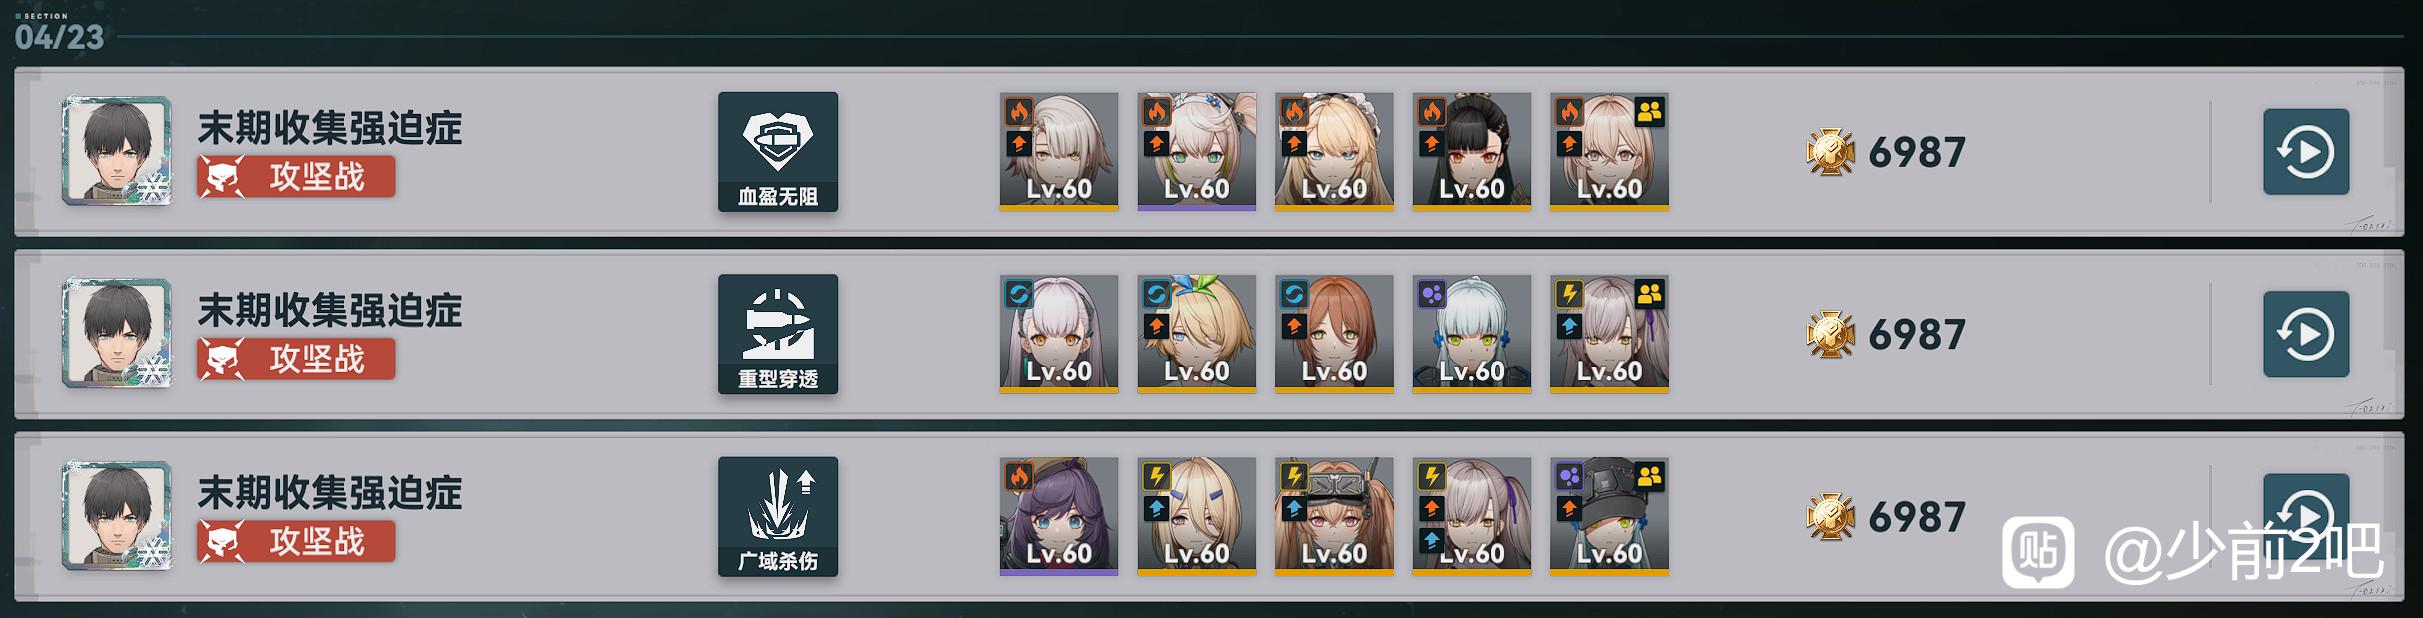Click the gold medal icon in second row
2423x618 pixels.
[x=1830, y=334]
